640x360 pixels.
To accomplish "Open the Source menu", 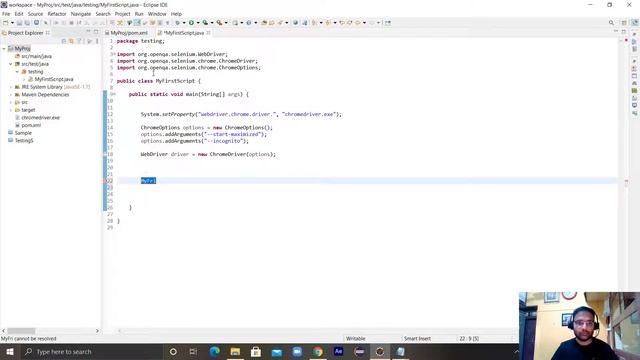I will (36, 14).
